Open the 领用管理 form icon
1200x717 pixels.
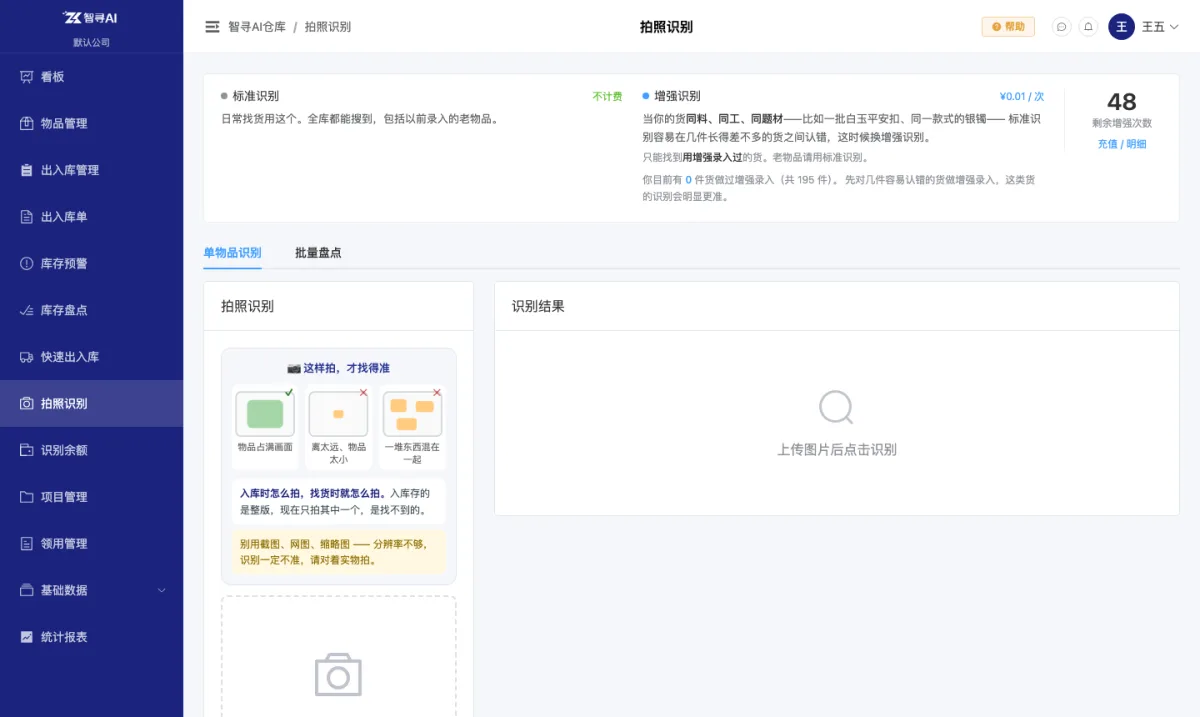pos(27,544)
